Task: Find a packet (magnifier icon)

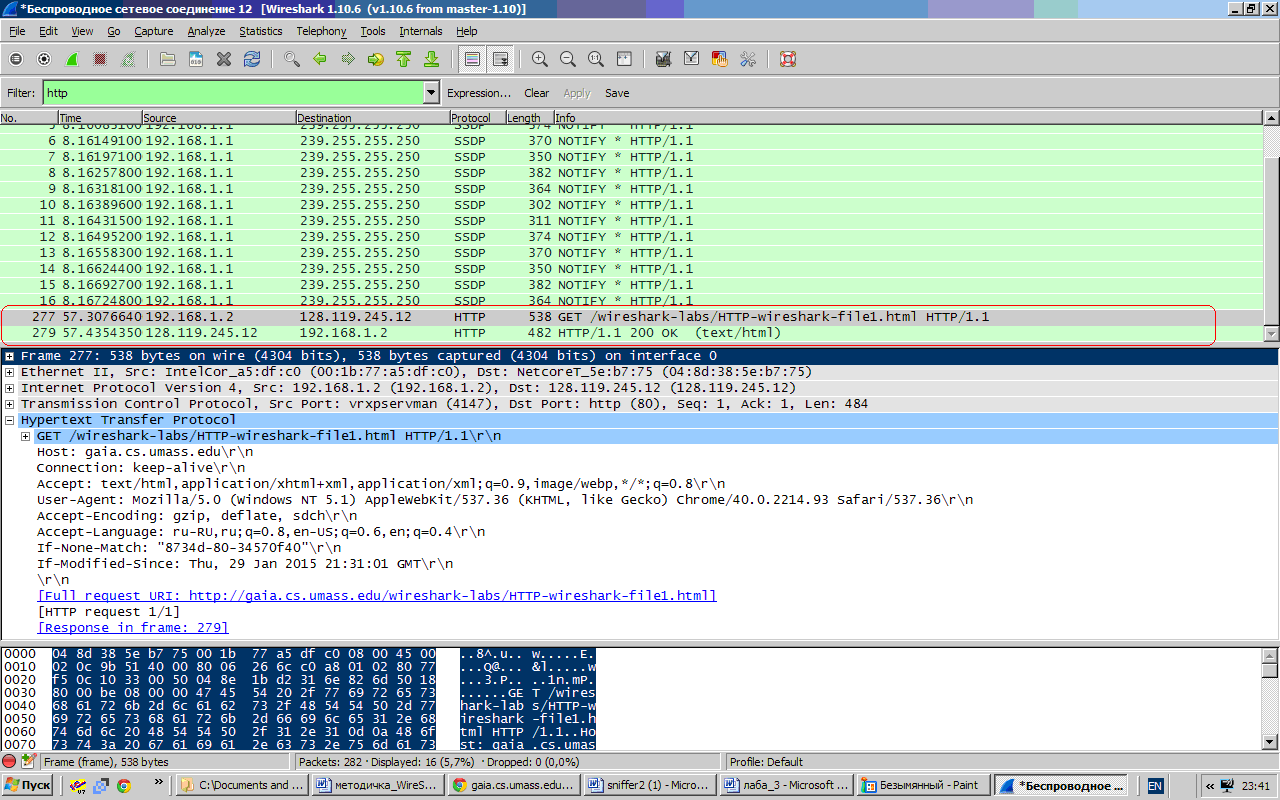Action: tap(292, 59)
